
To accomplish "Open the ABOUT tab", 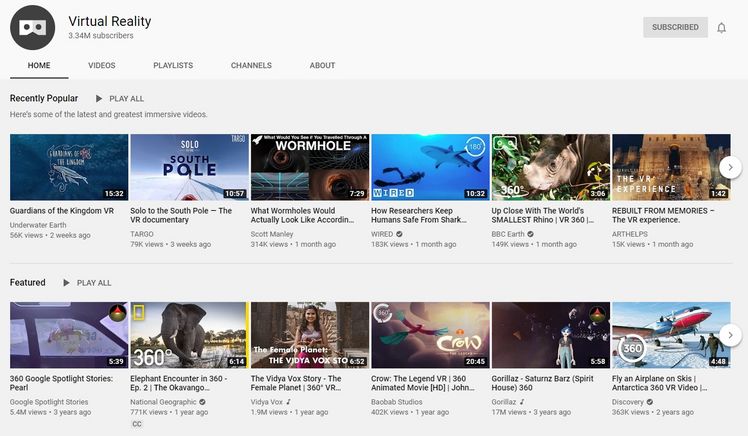I will [x=322, y=65].
